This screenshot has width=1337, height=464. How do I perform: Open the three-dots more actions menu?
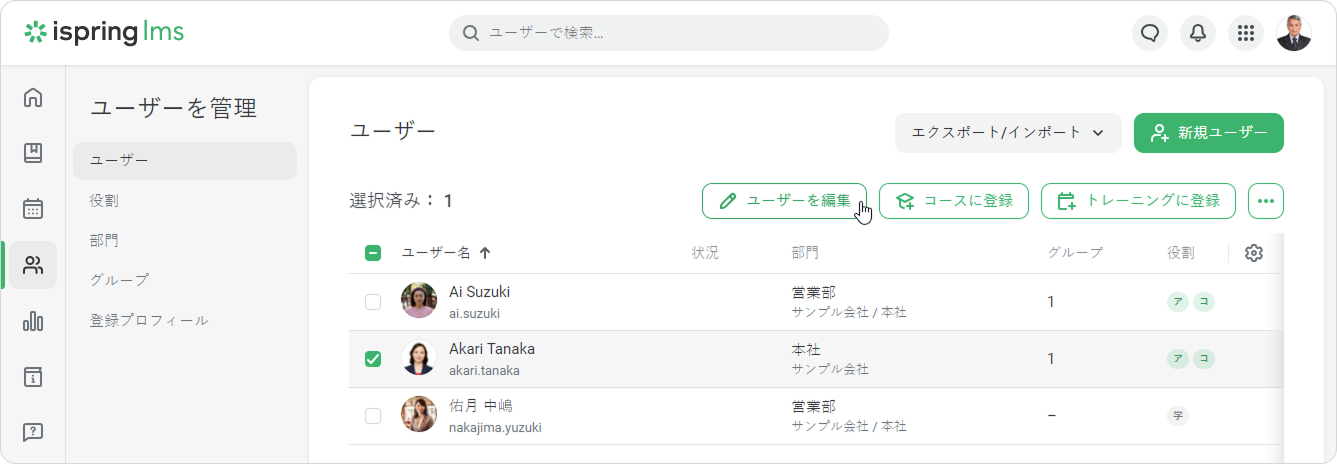[1266, 201]
